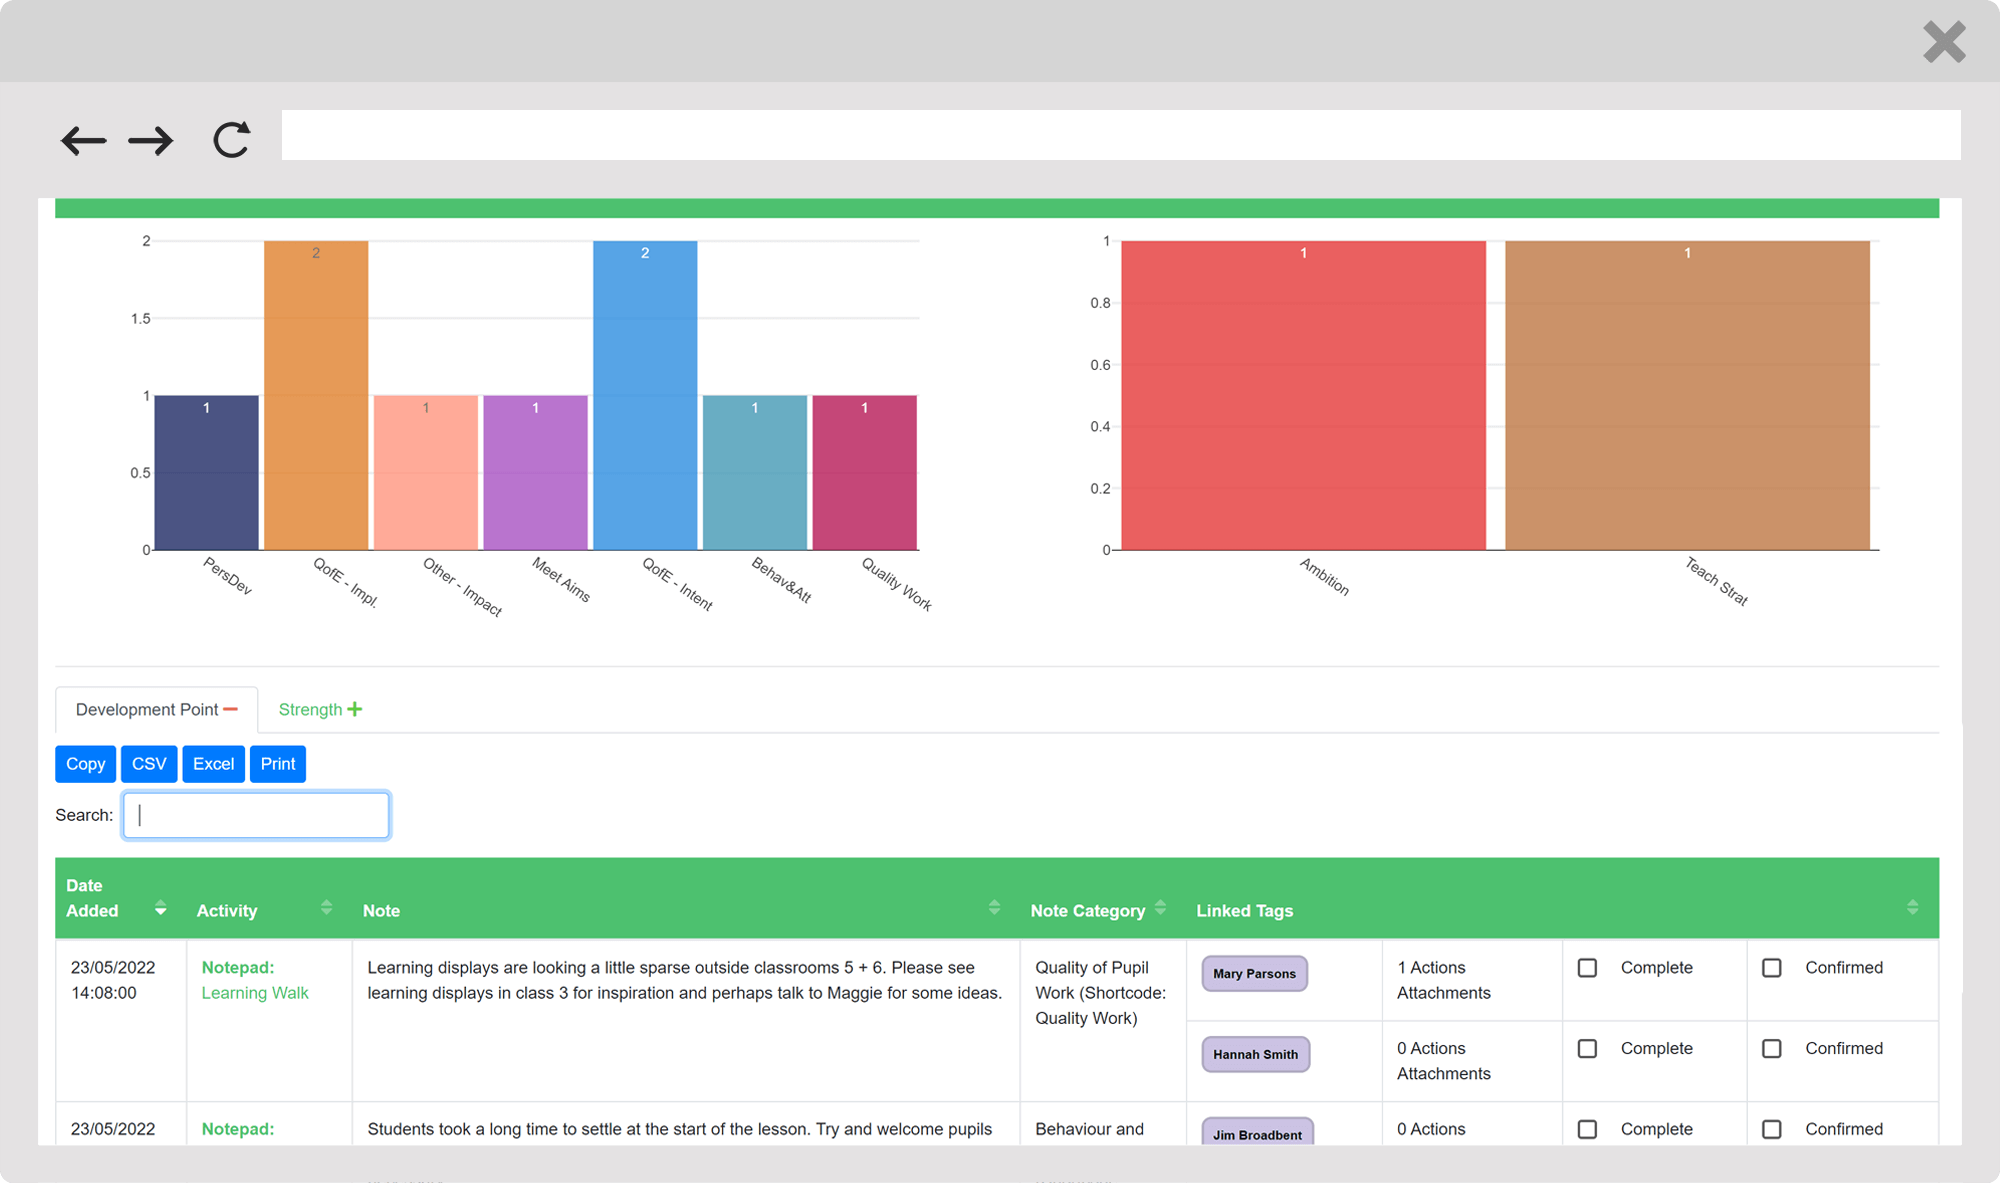Tick Complete checkbox for Hannah Smith
The image size is (2000, 1183).
[1587, 1049]
